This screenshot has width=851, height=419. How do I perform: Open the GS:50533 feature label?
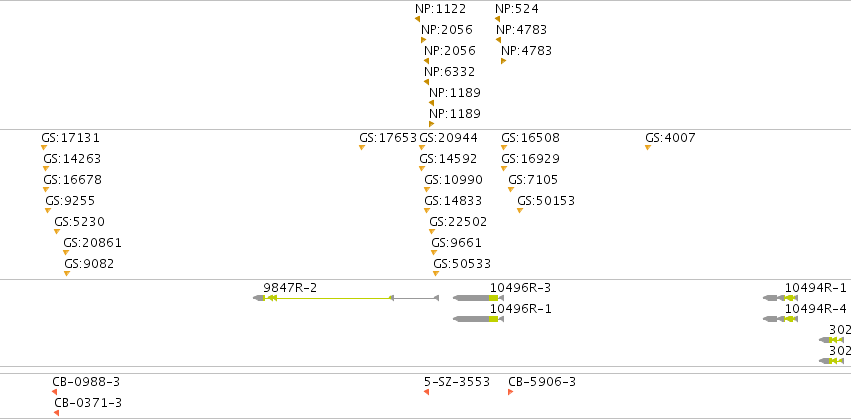coord(462,264)
